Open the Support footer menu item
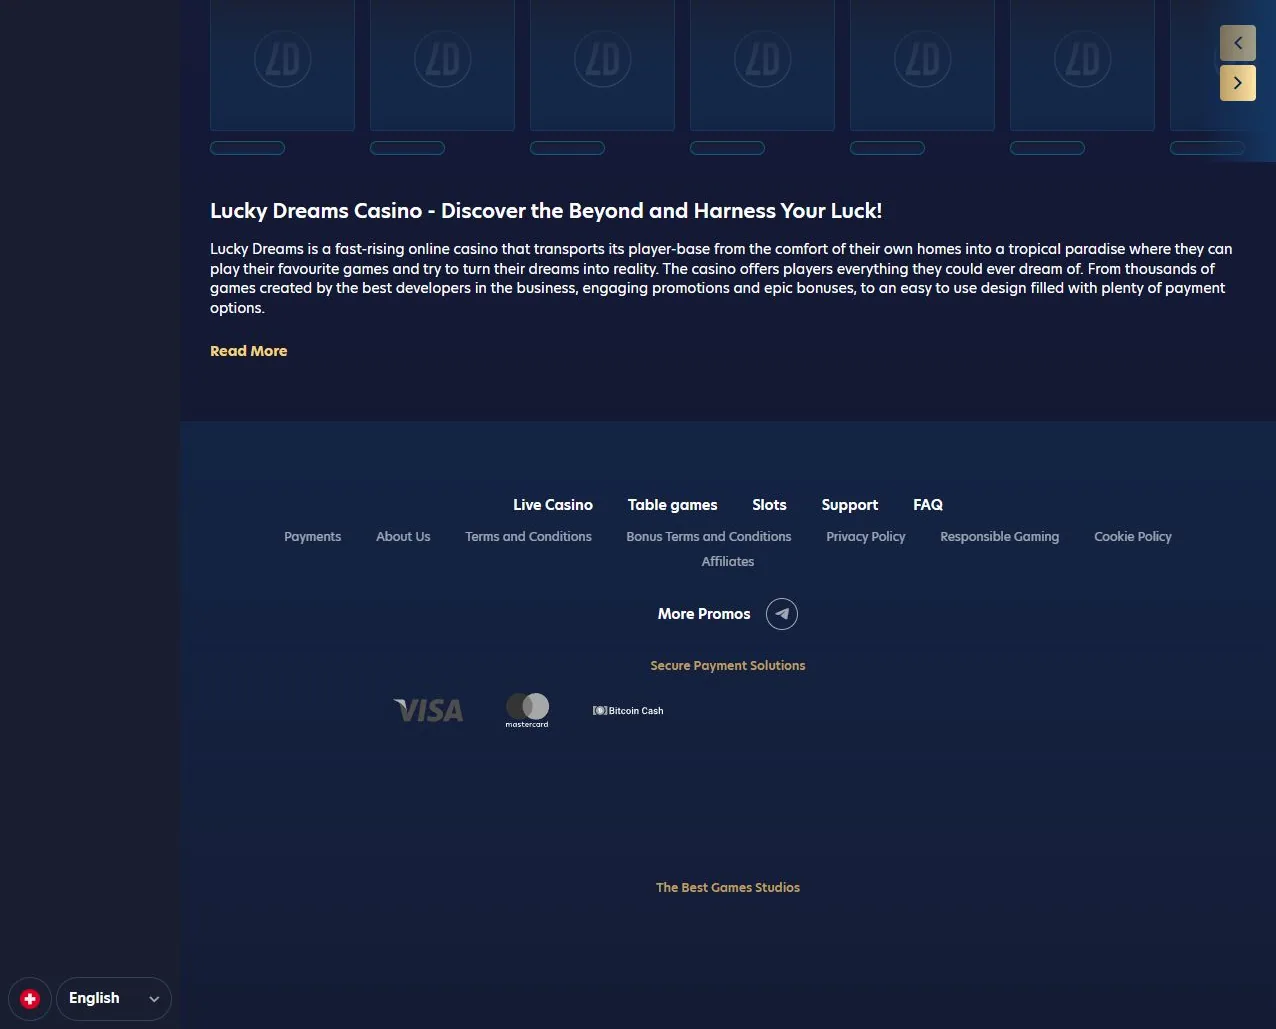The image size is (1276, 1029). click(x=850, y=505)
